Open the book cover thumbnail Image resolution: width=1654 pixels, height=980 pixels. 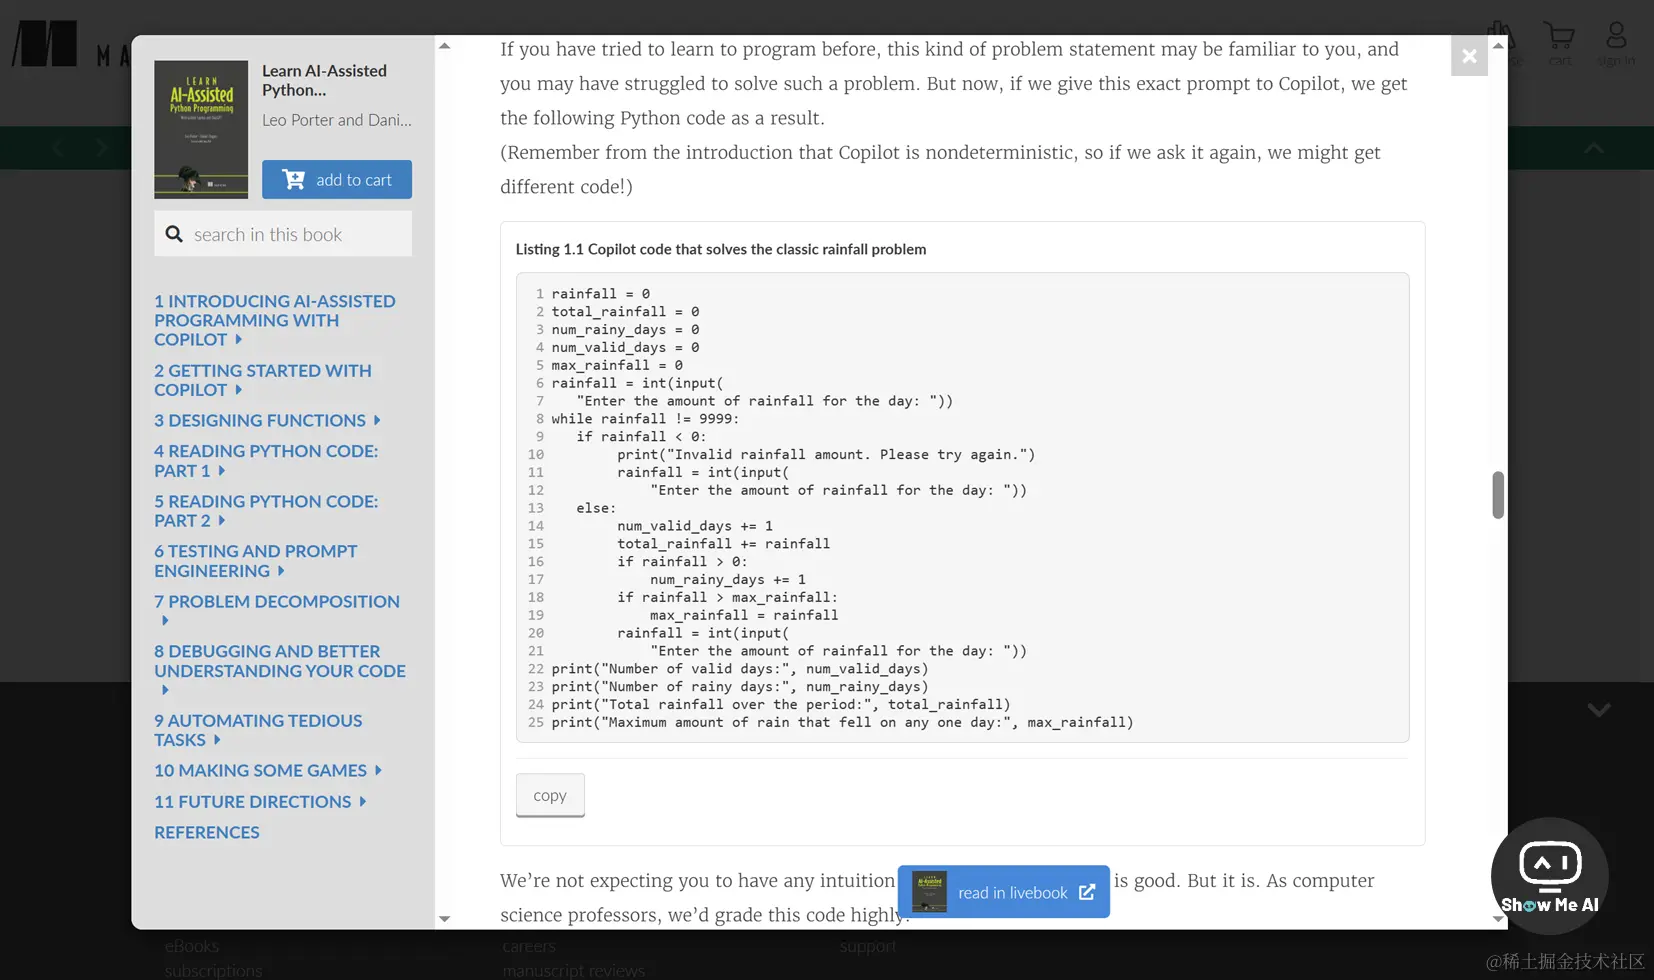click(x=201, y=129)
